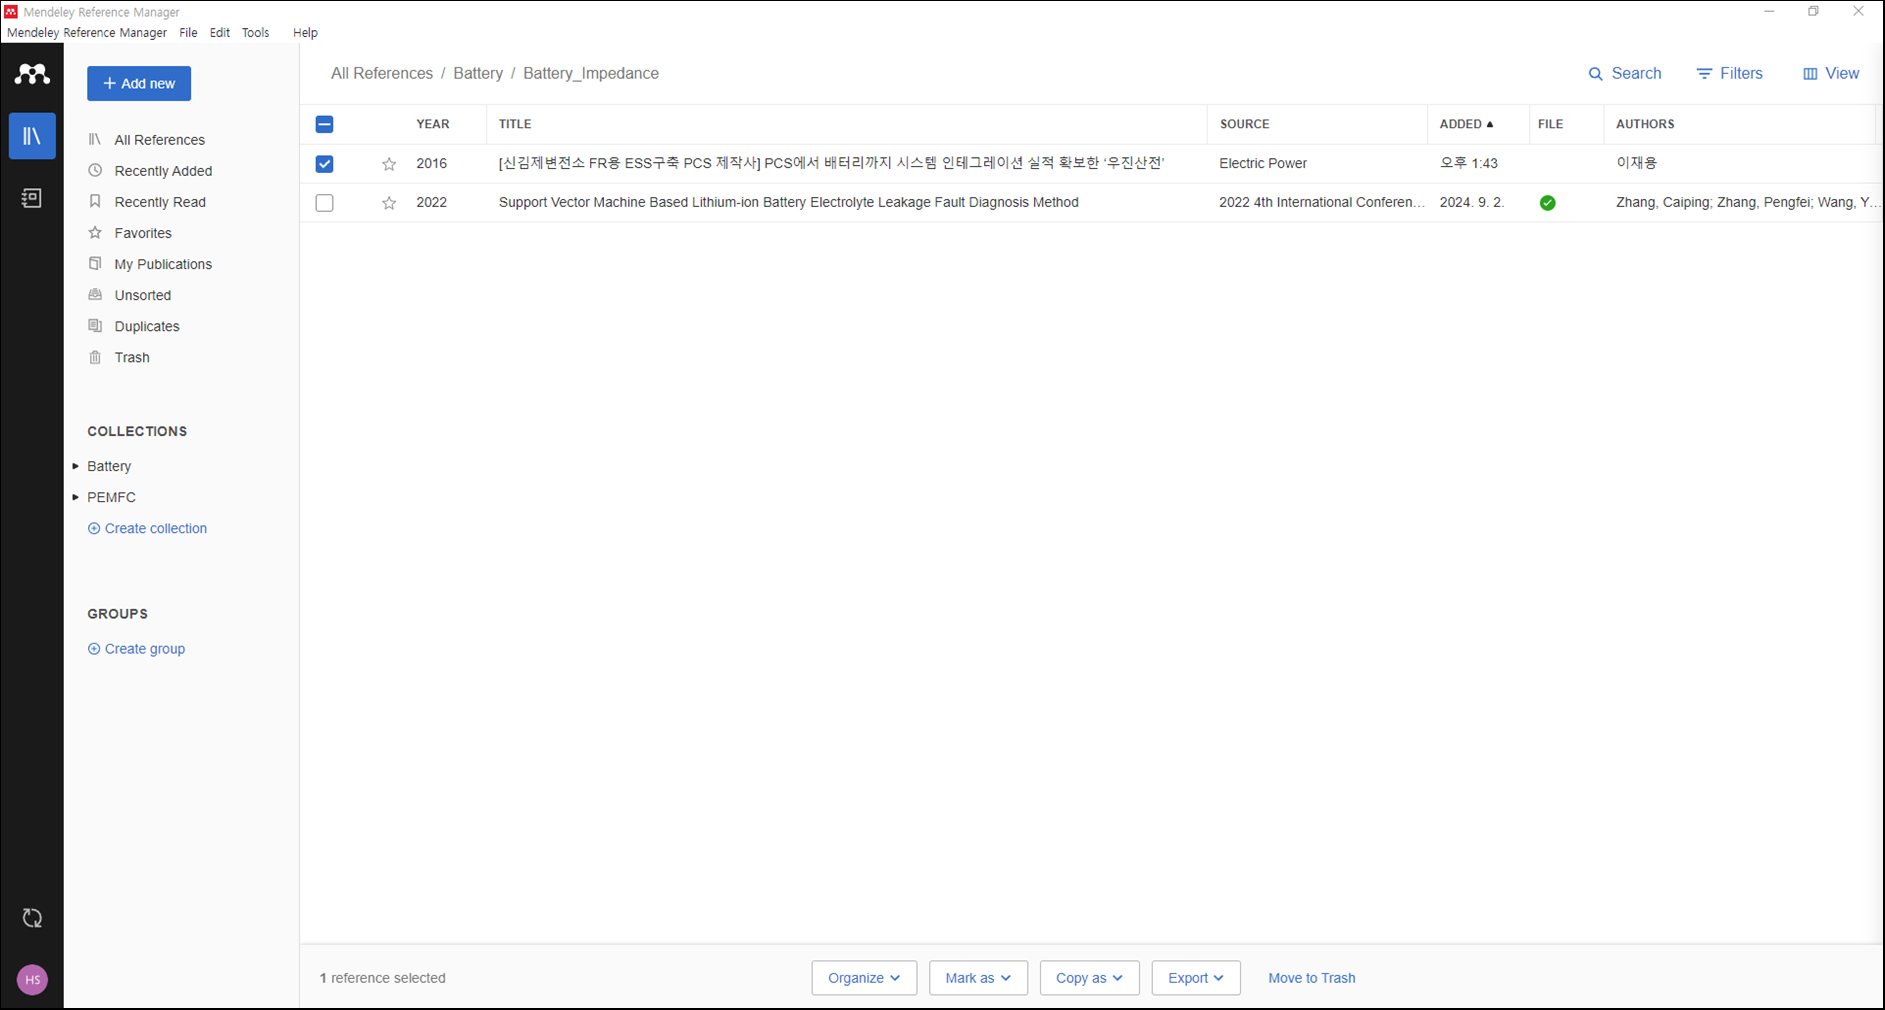This screenshot has height=1010, width=1885.
Task: Click Move to Trash
Action: [1312, 978]
